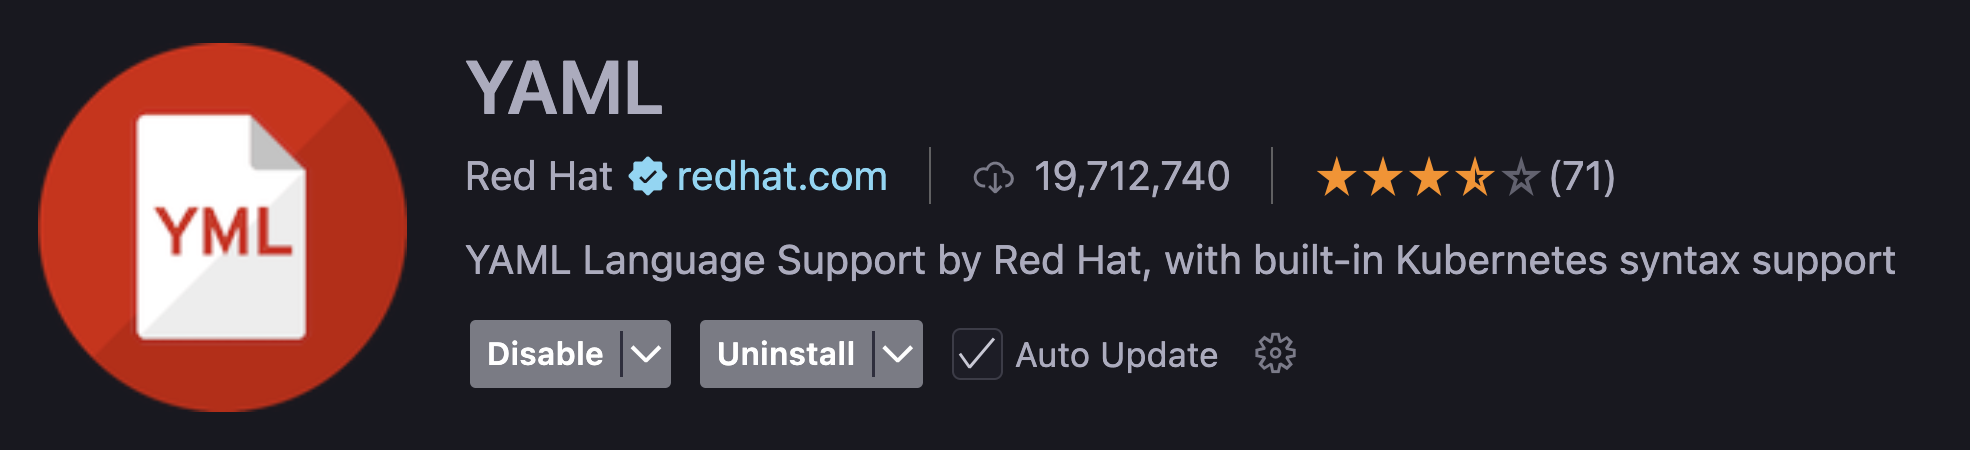
Task: Click the YAML extension title
Action: tap(564, 89)
